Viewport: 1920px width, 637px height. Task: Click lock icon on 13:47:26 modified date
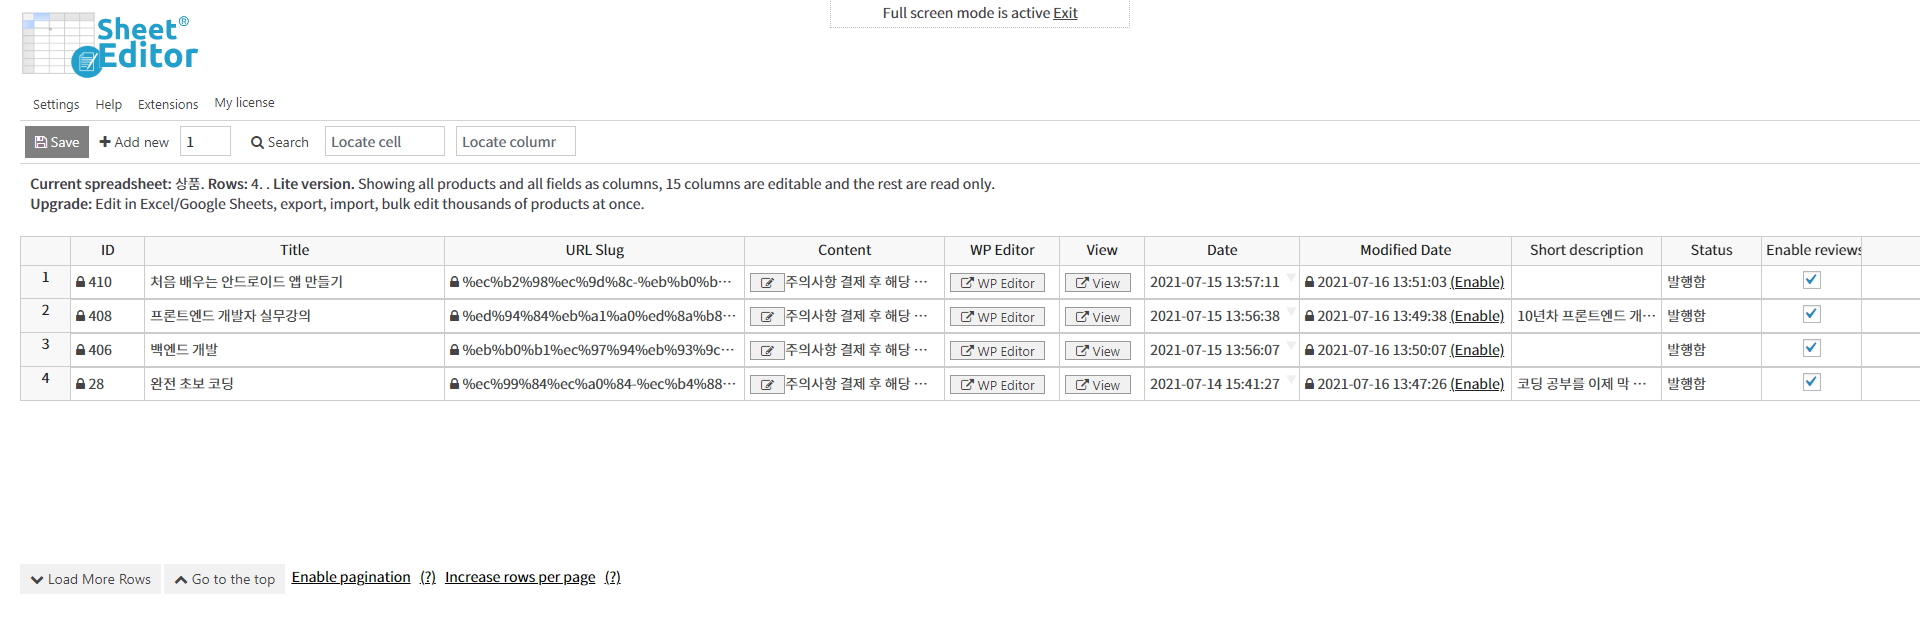(x=1309, y=385)
